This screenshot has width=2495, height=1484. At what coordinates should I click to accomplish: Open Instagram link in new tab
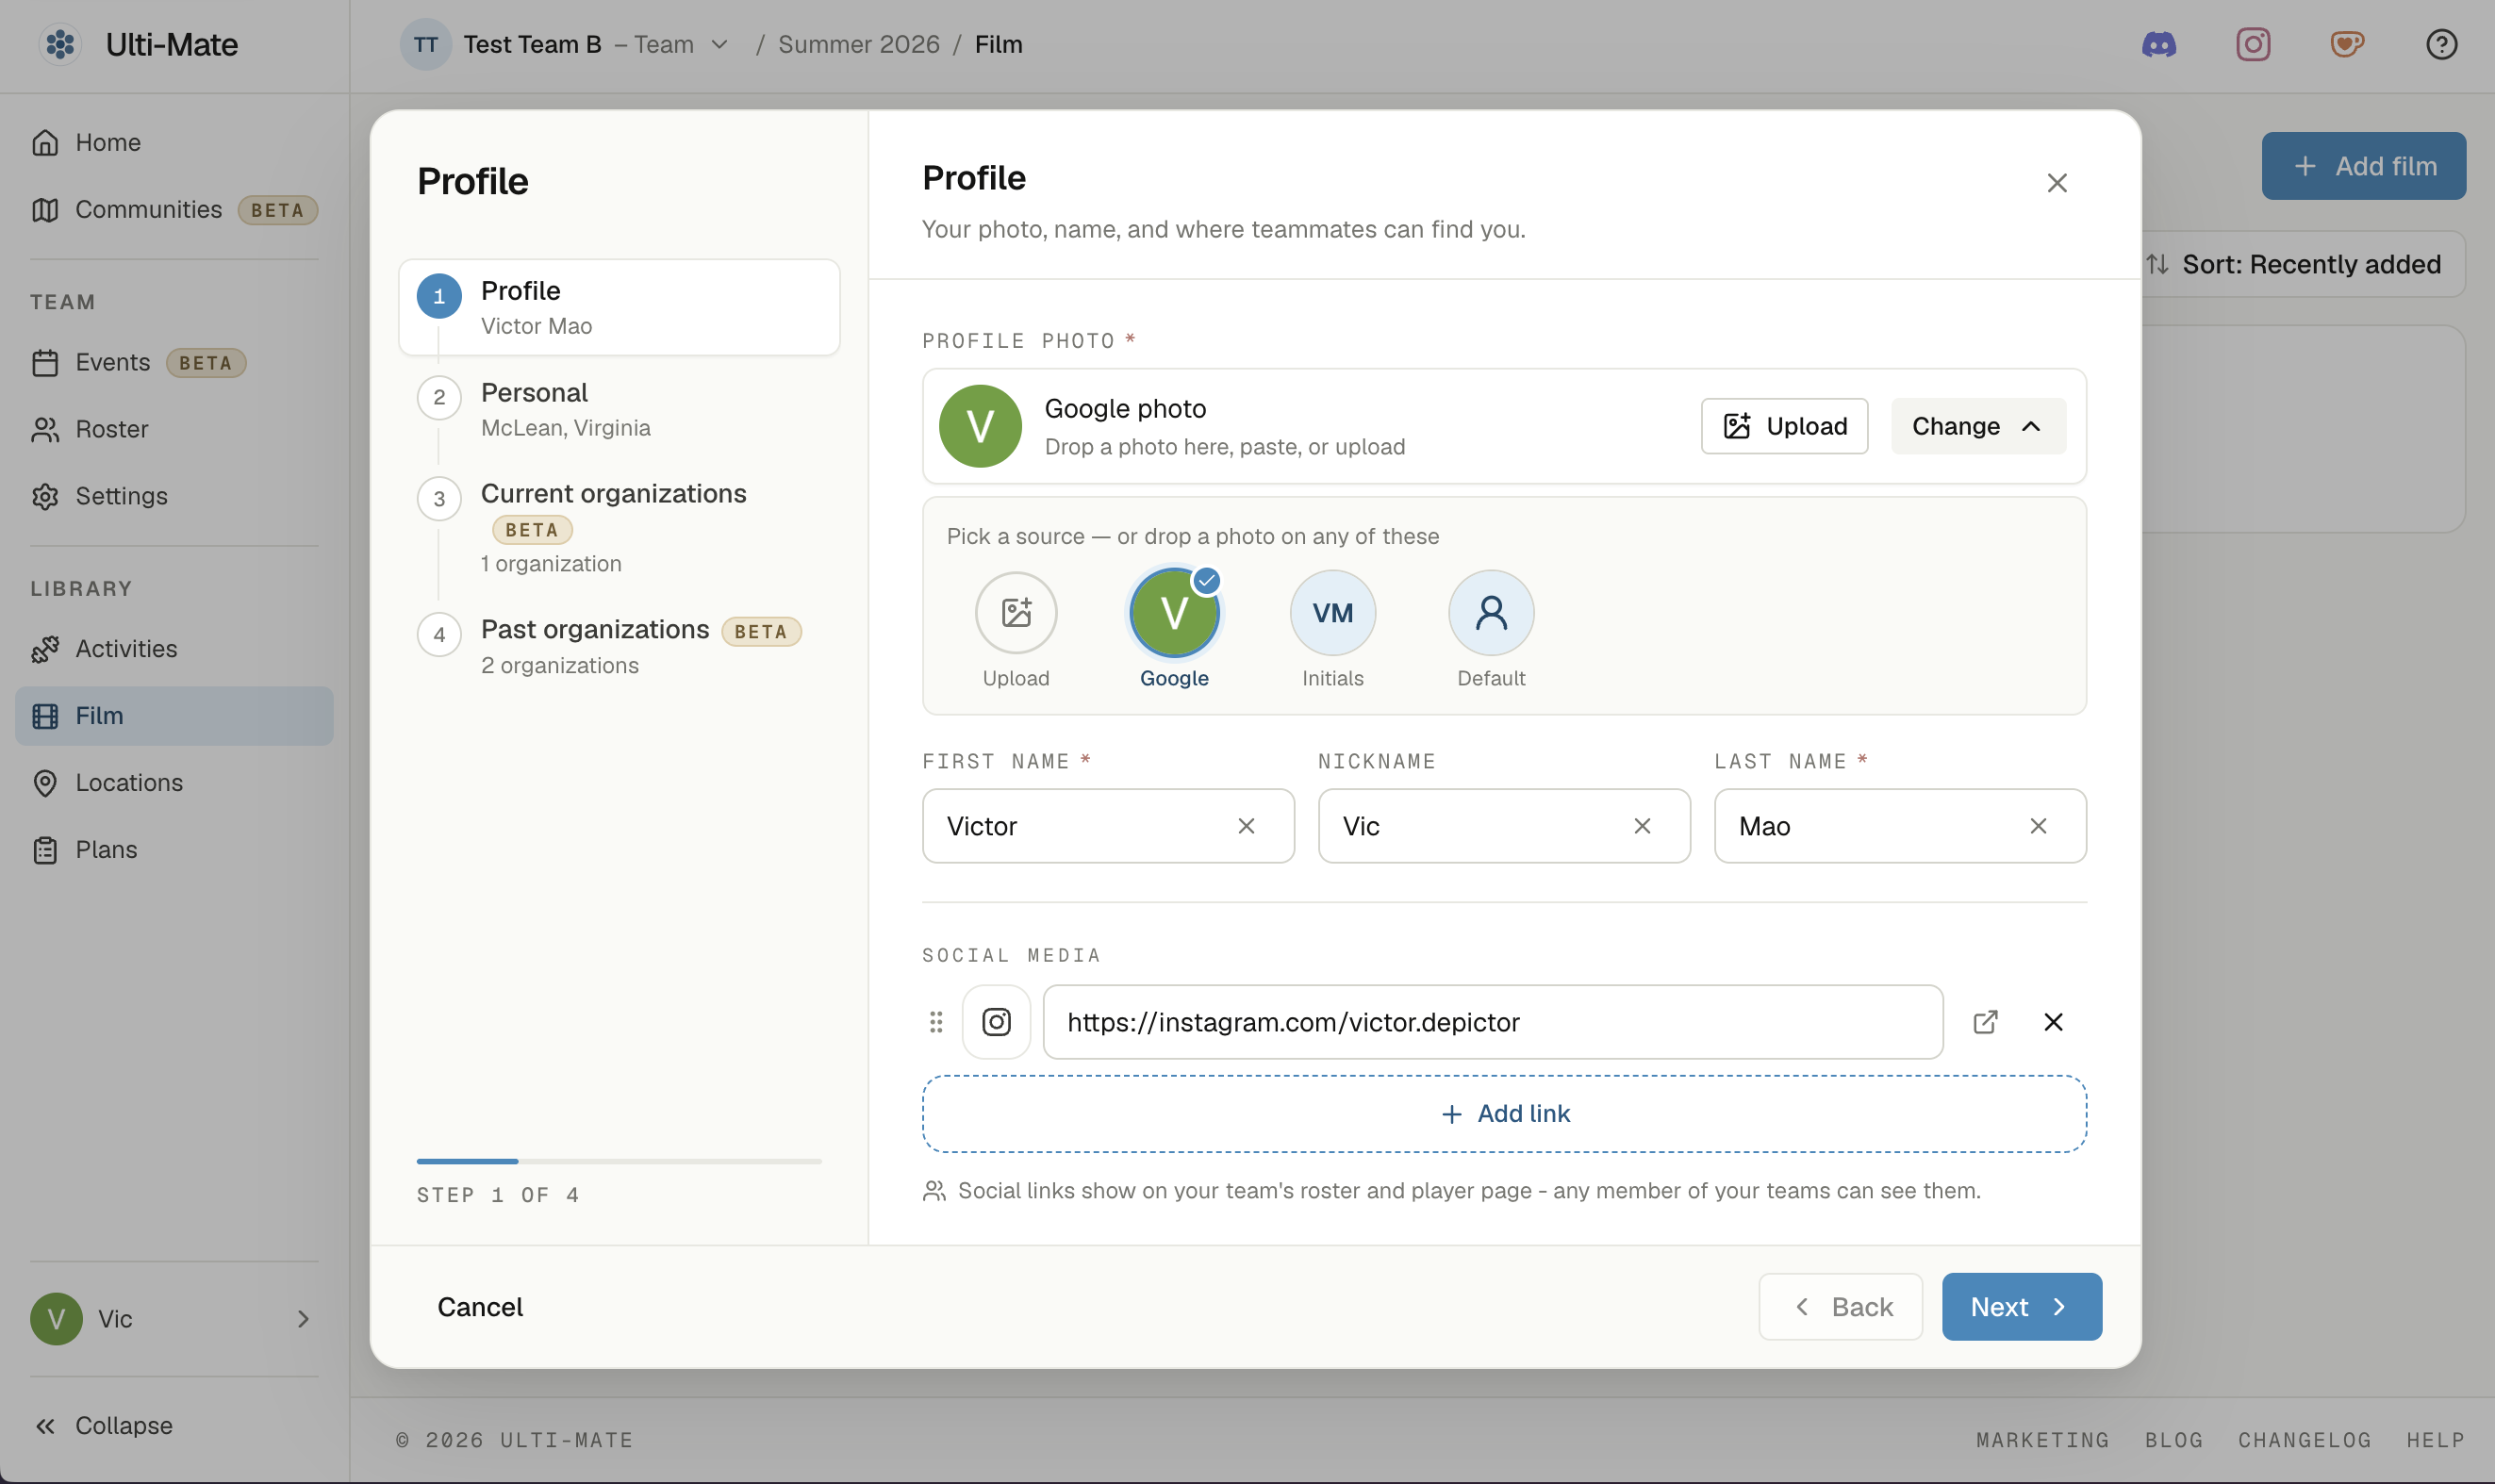[x=1986, y=1022]
